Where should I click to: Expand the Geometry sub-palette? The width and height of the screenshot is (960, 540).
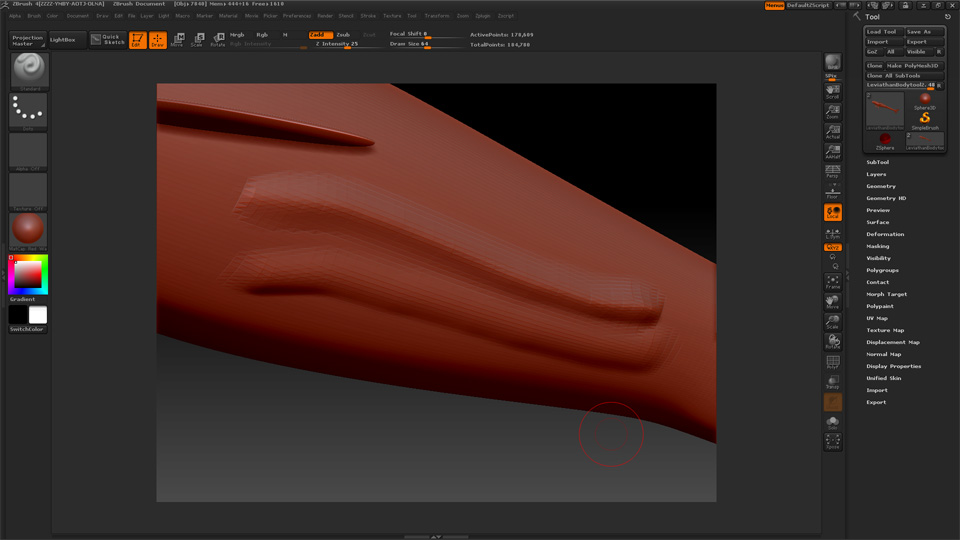[881, 186]
